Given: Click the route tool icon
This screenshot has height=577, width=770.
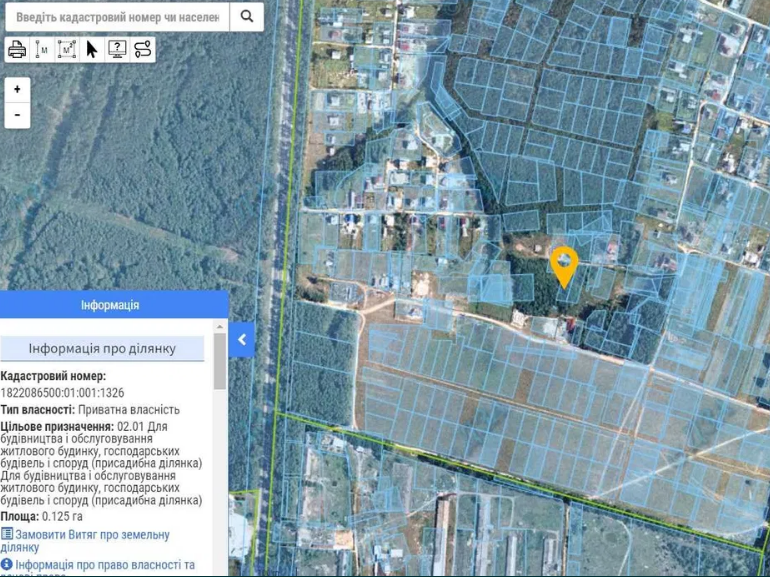Looking at the screenshot, I should [143, 49].
